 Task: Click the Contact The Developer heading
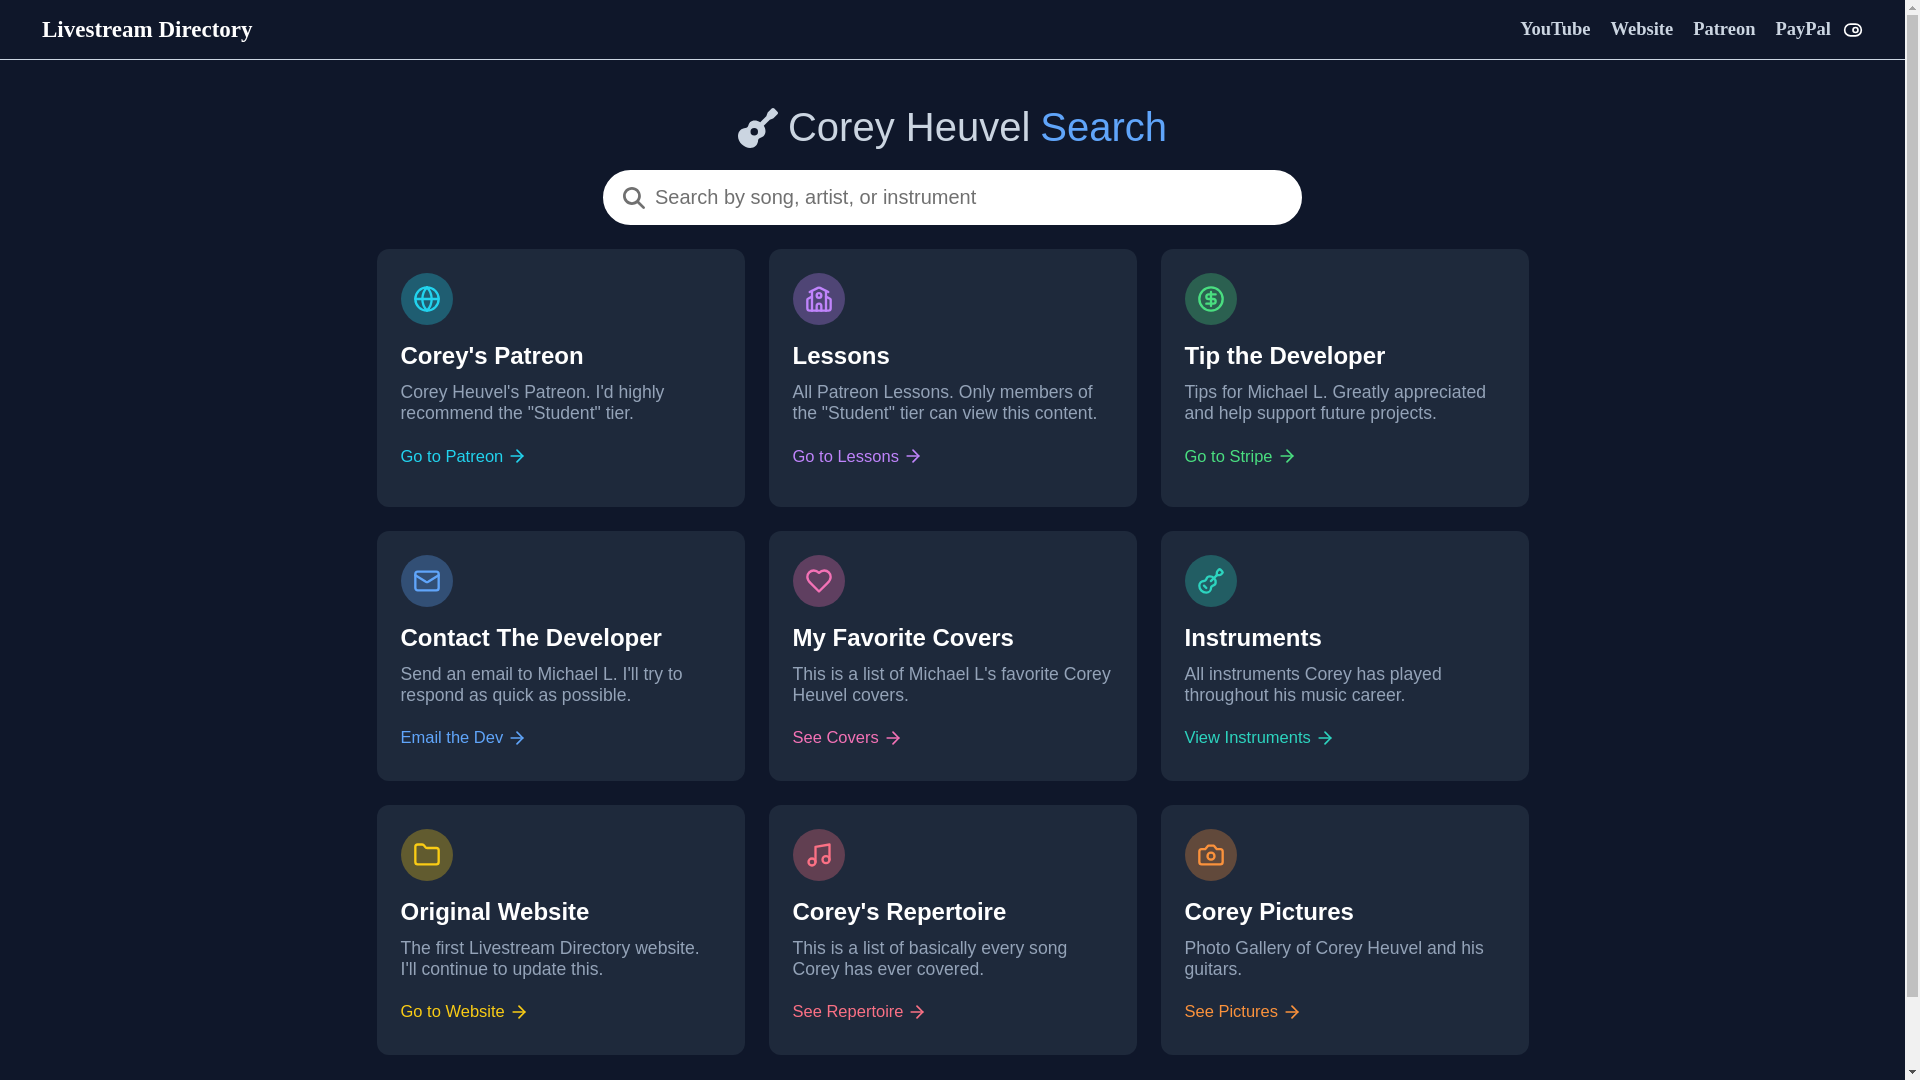tap(530, 638)
